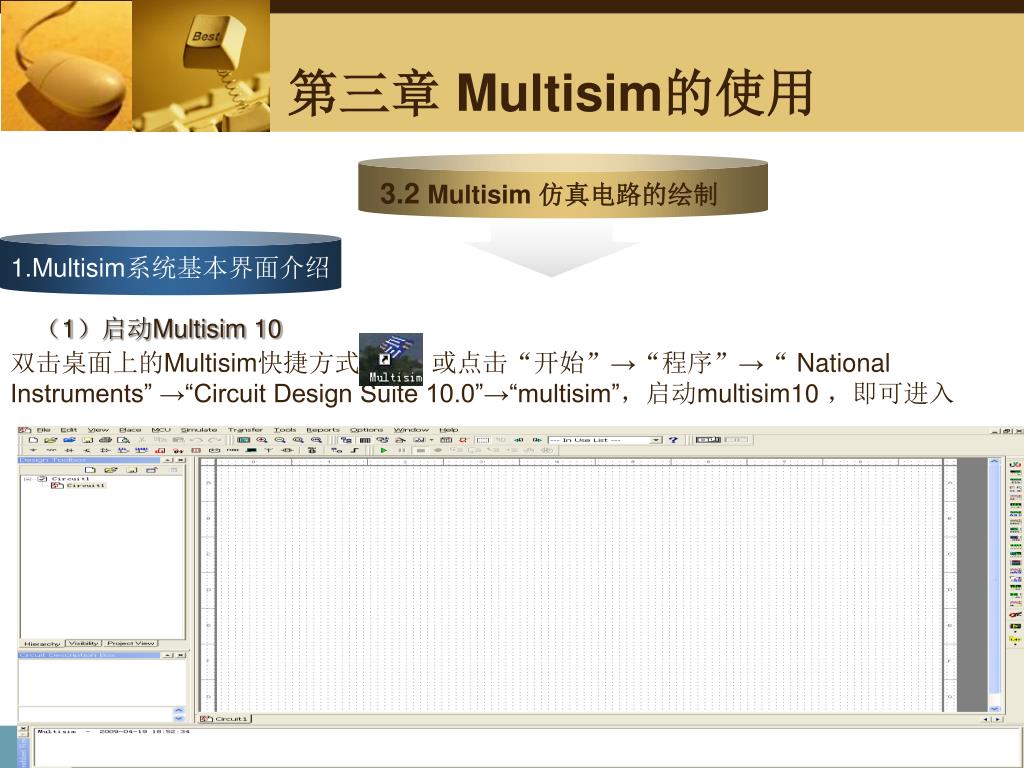Open the Grapher icon
The image size is (1024, 768).
[x=419, y=440]
